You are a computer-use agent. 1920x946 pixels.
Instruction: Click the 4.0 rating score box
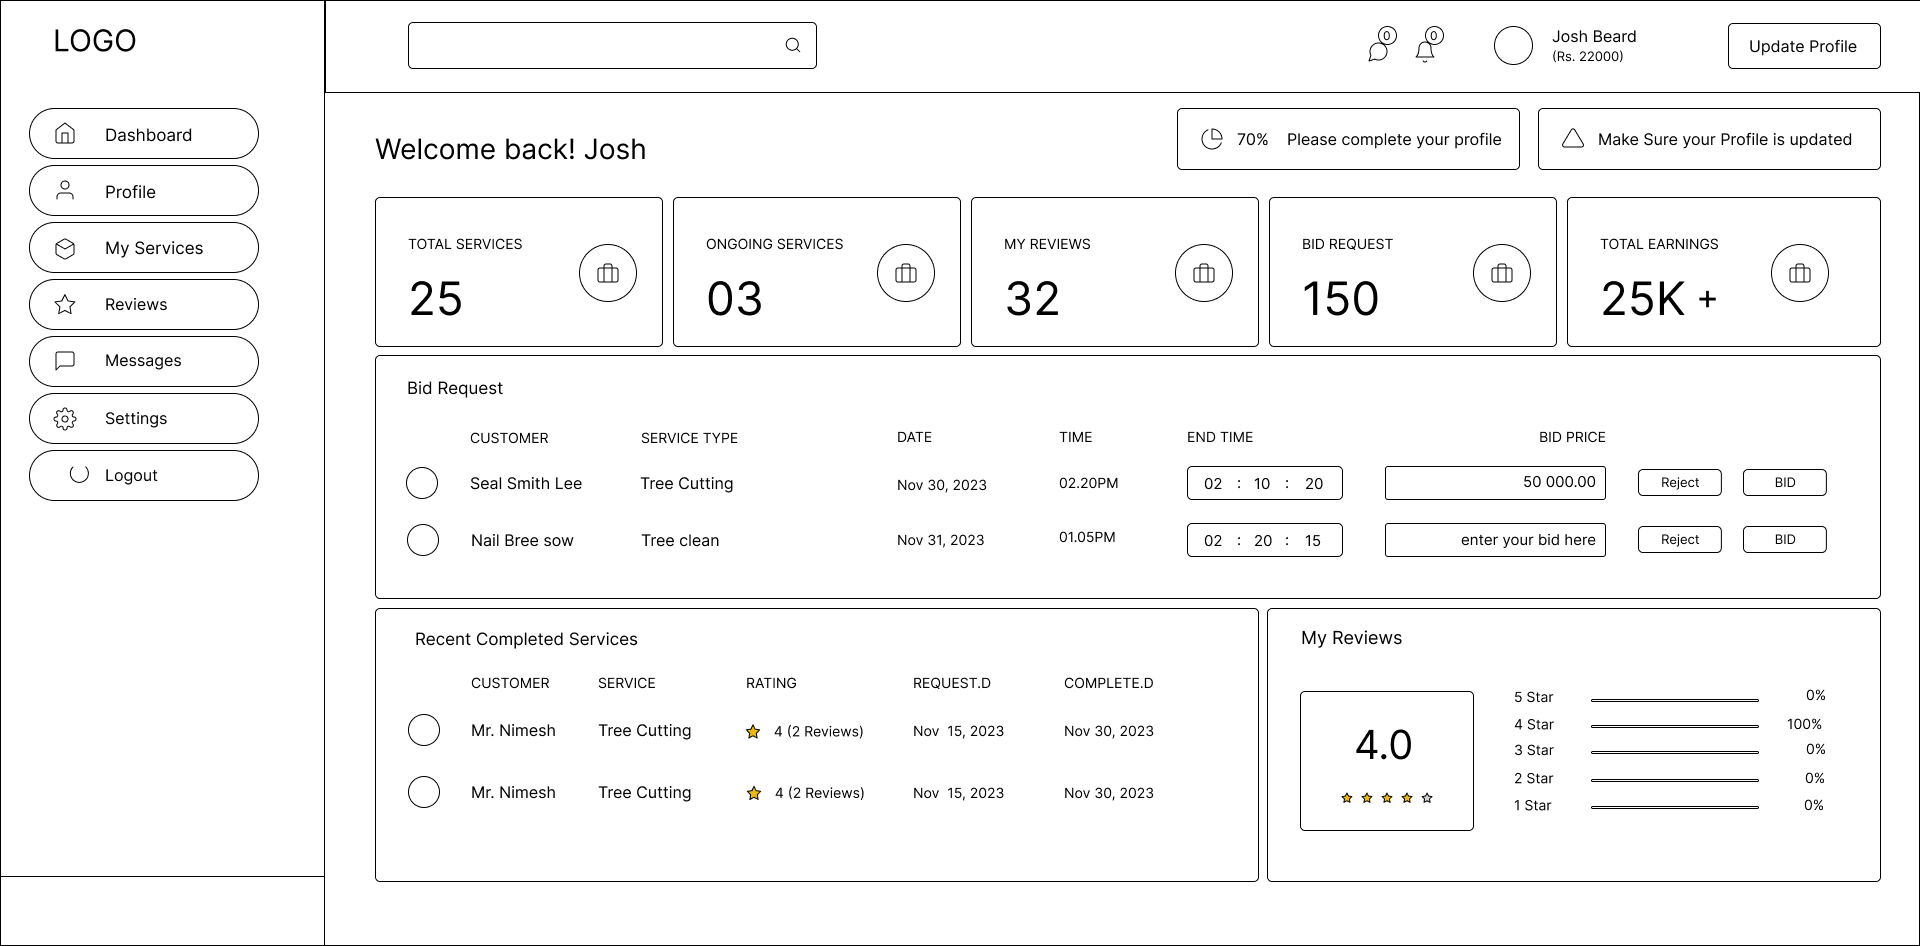(1387, 761)
